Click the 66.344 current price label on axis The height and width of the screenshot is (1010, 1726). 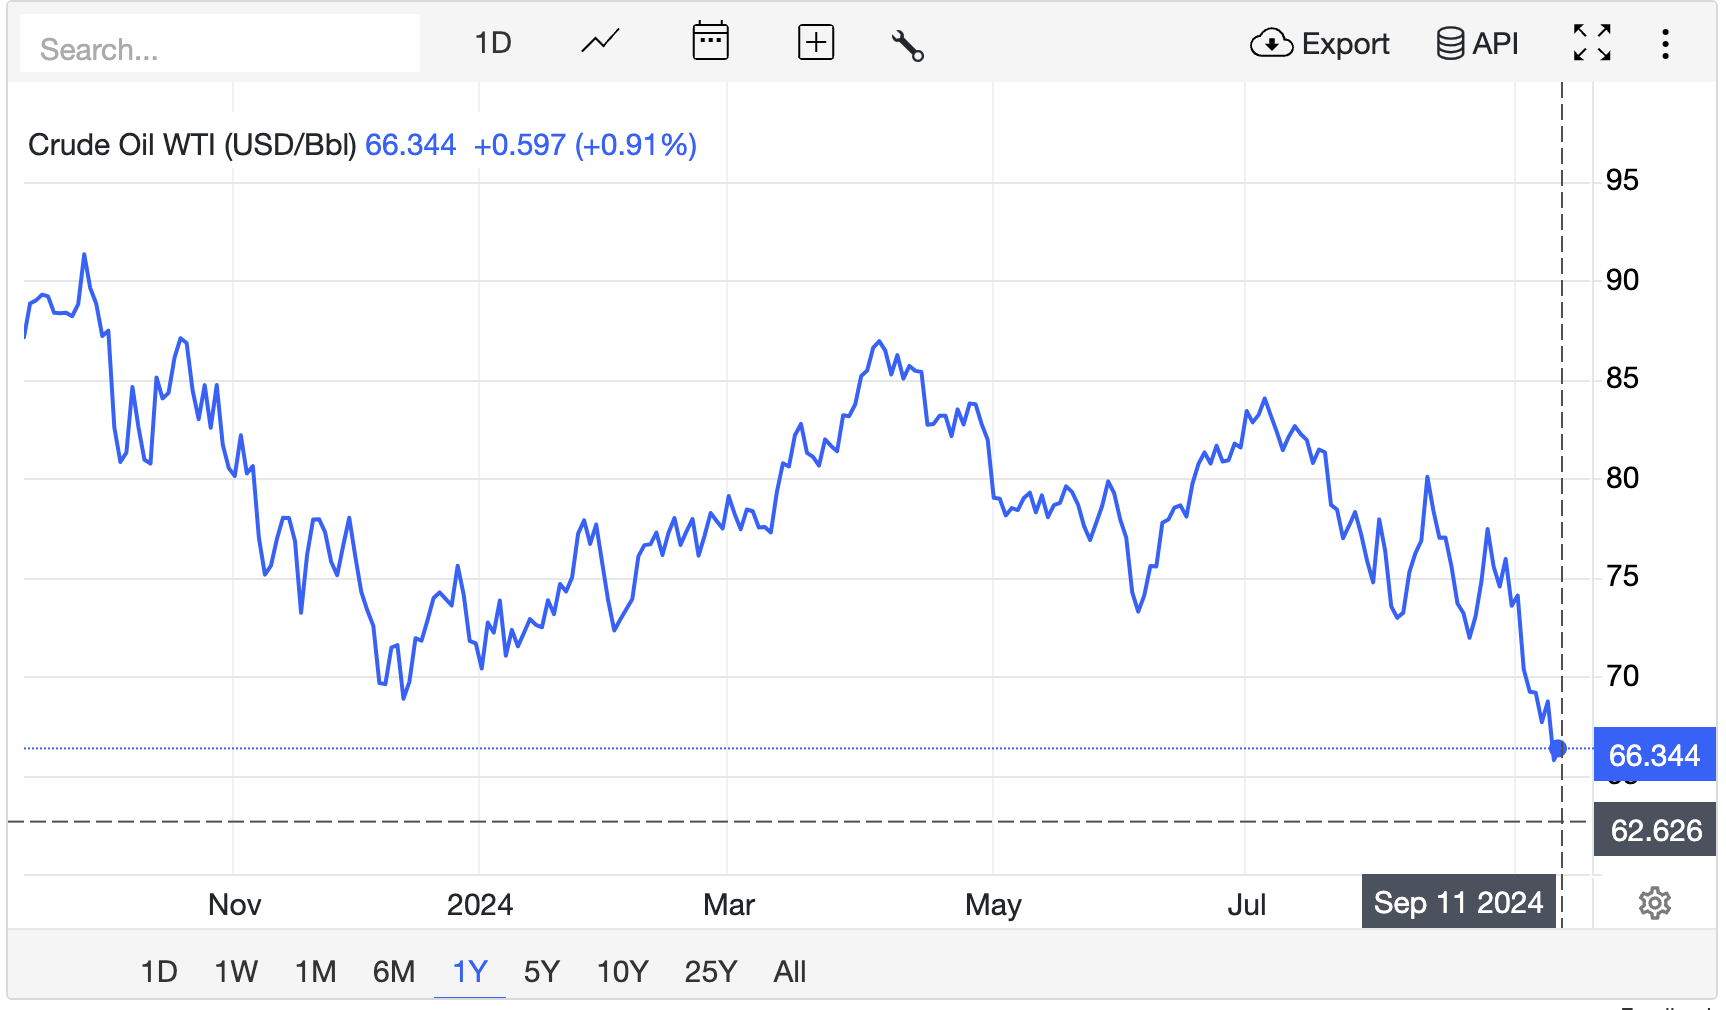point(1654,755)
